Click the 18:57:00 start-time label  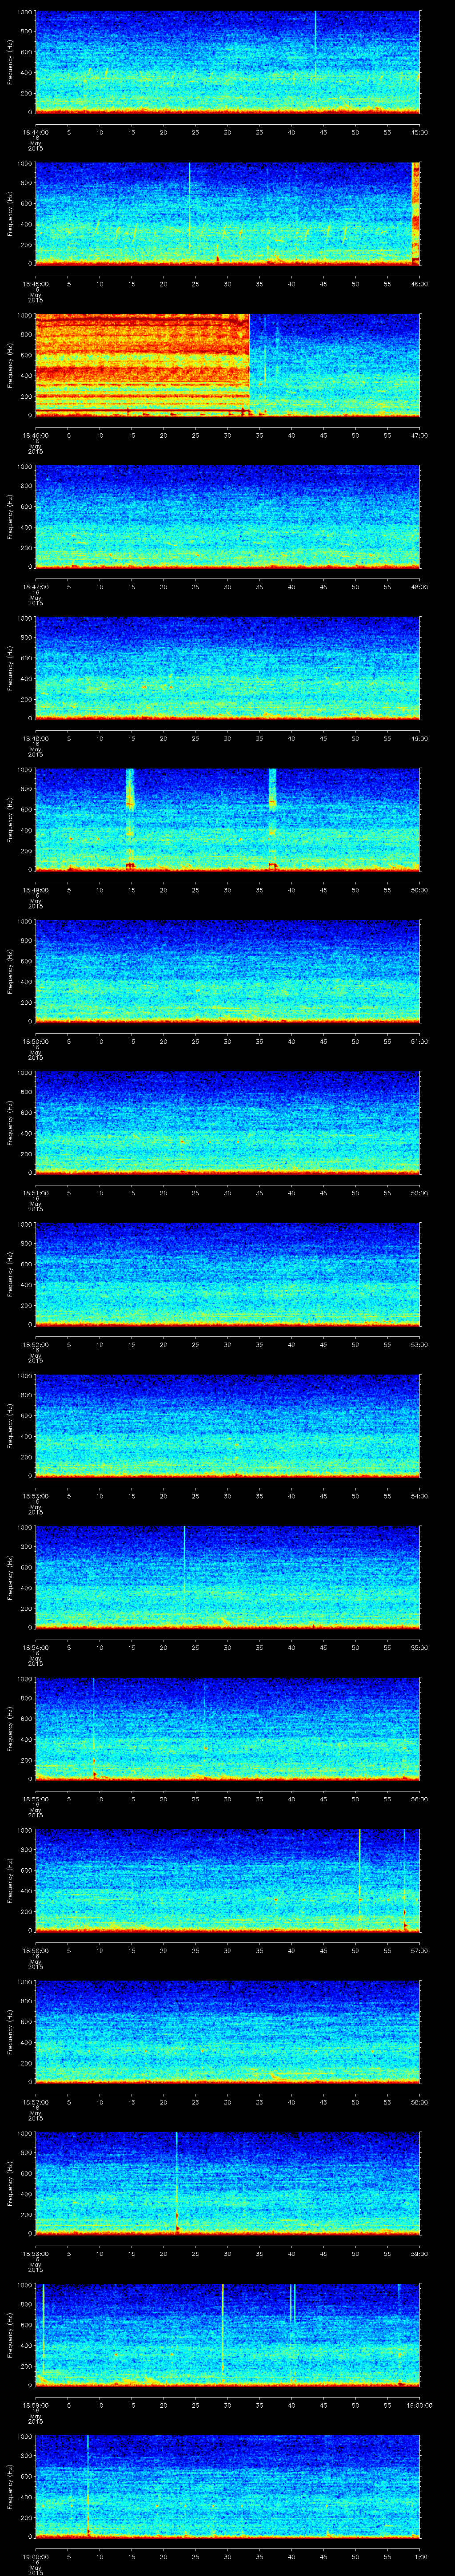tap(36, 2101)
